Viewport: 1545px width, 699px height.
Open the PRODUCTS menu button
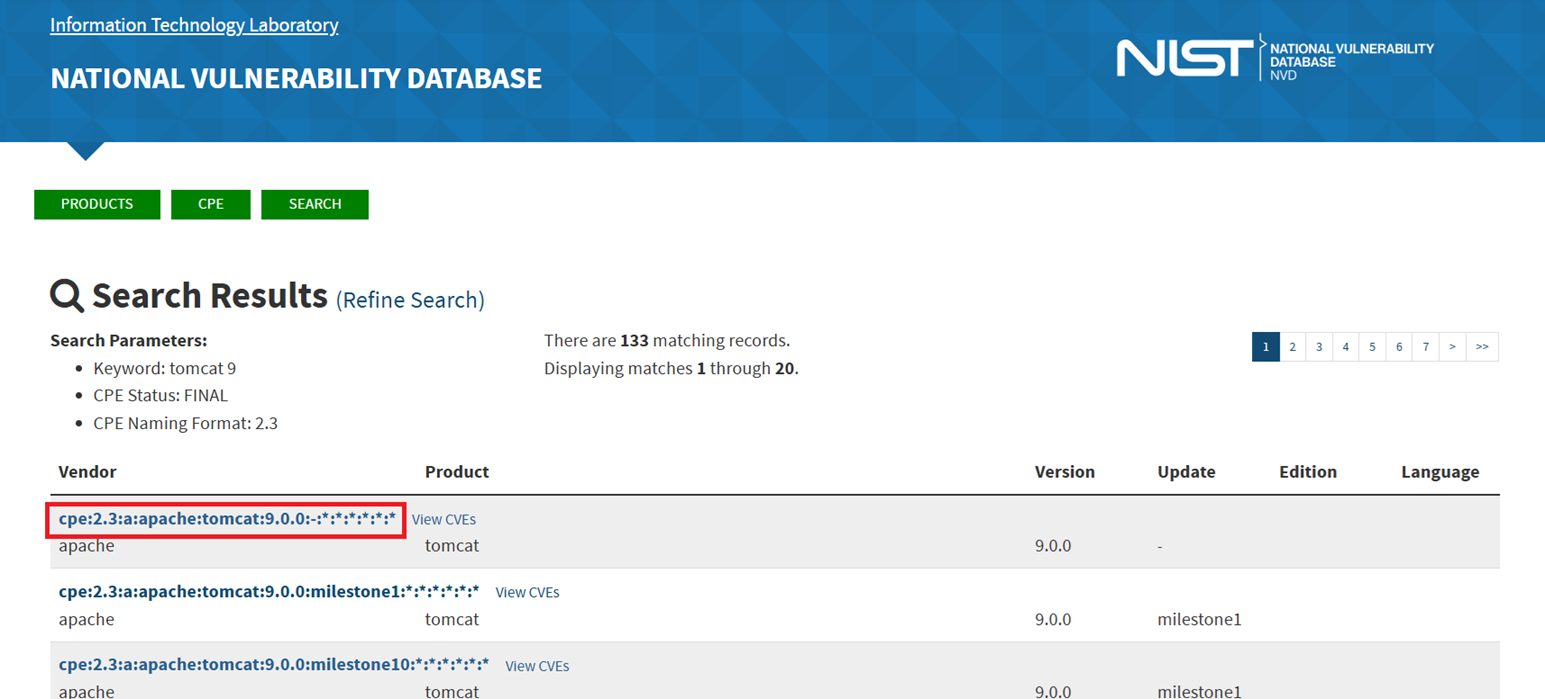tap(97, 204)
